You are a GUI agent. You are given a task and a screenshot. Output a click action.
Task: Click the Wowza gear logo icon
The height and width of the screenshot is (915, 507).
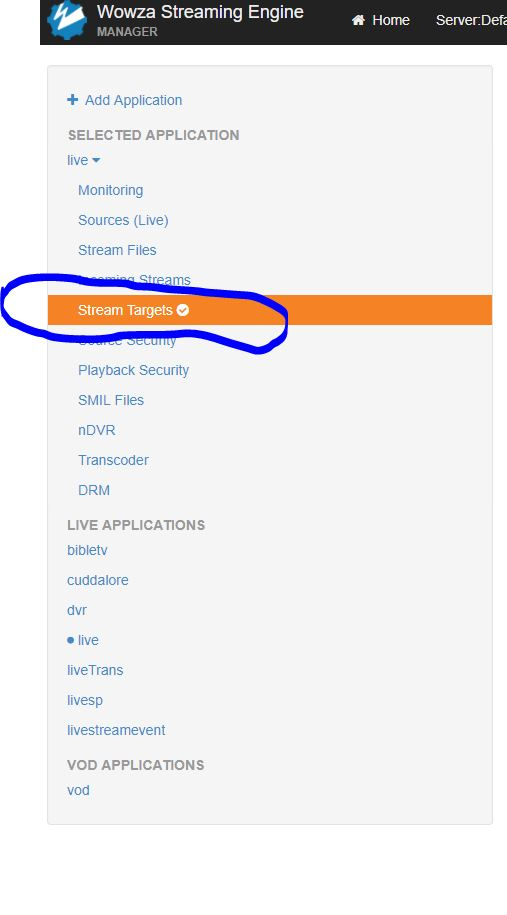click(x=67, y=20)
